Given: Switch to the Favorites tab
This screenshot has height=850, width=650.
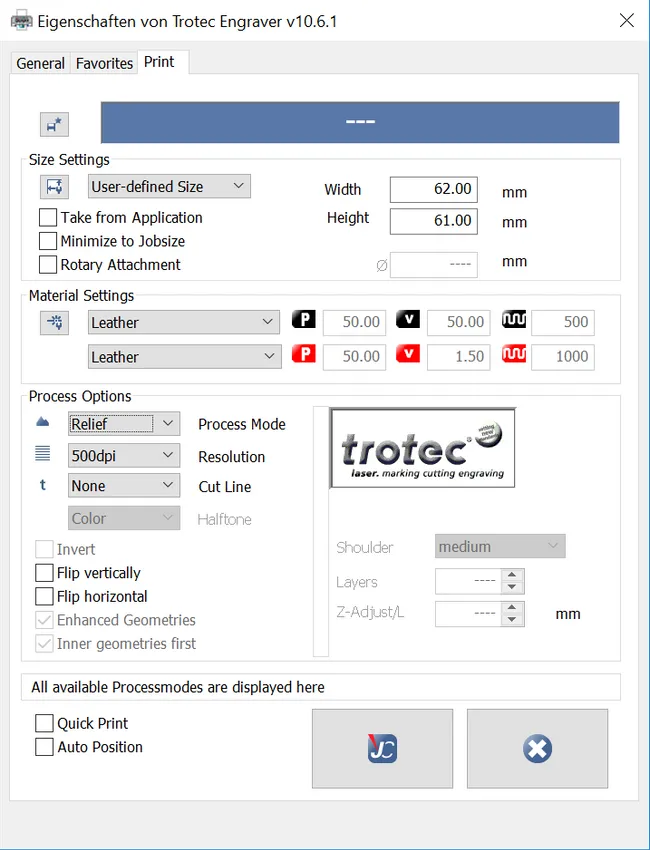Looking at the screenshot, I should (x=104, y=63).
